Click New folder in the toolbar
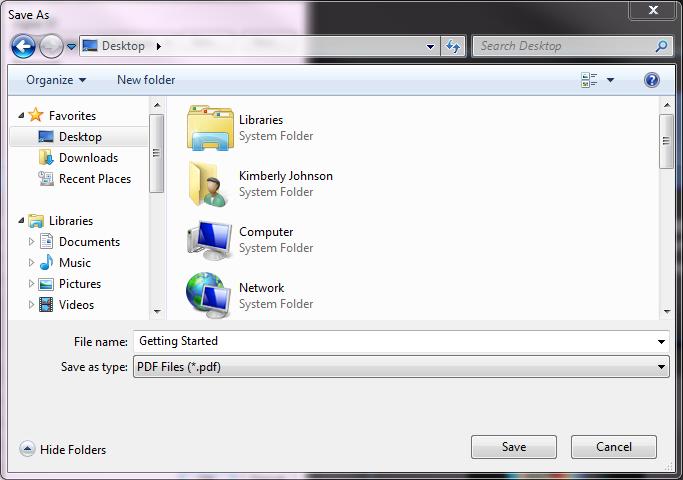The width and height of the screenshot is (683, 480). [146, 80]
